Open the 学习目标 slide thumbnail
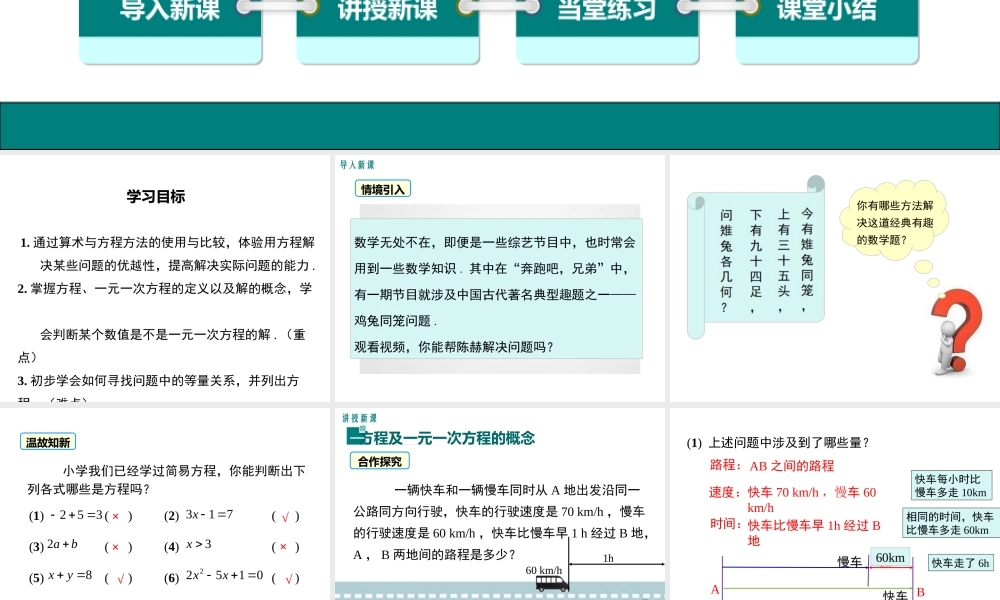Image resolution: width=1000 pixels, height=600 pixels. [165, 278]
